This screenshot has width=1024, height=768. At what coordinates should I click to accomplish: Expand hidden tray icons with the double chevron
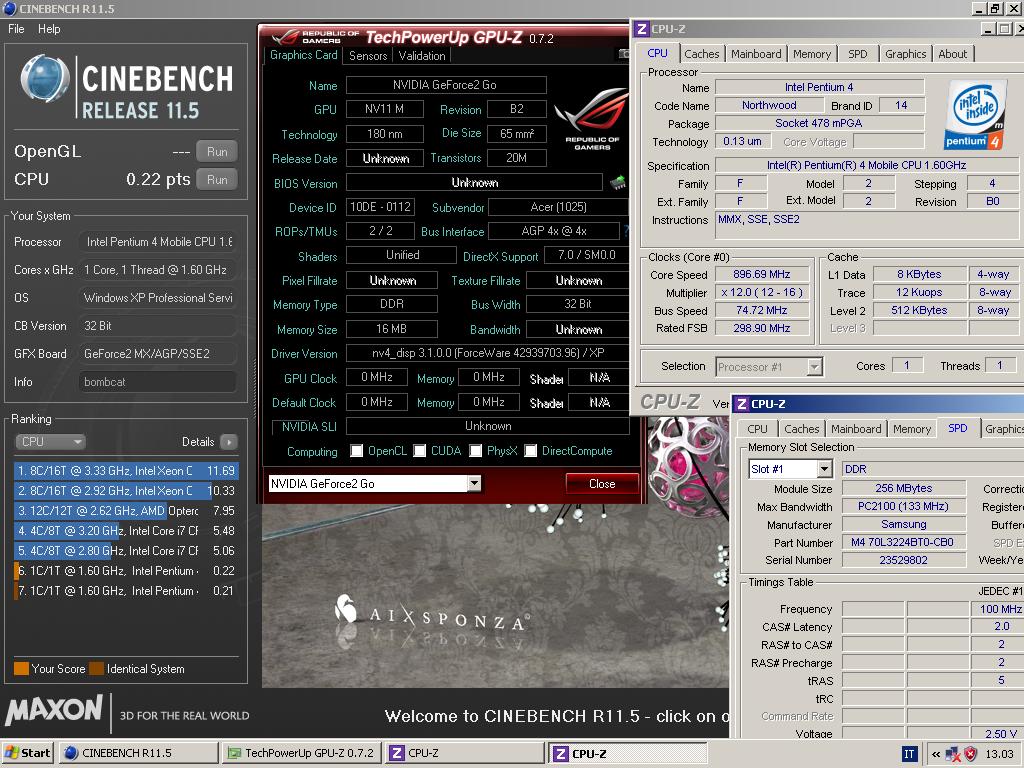pyautogui.click(x=936, y=754)
